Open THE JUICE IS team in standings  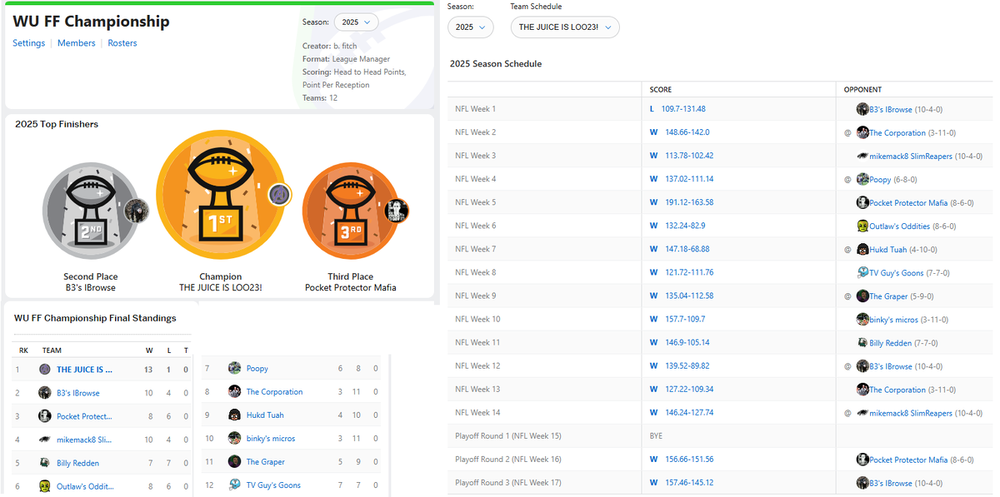[x=84, y=369]
